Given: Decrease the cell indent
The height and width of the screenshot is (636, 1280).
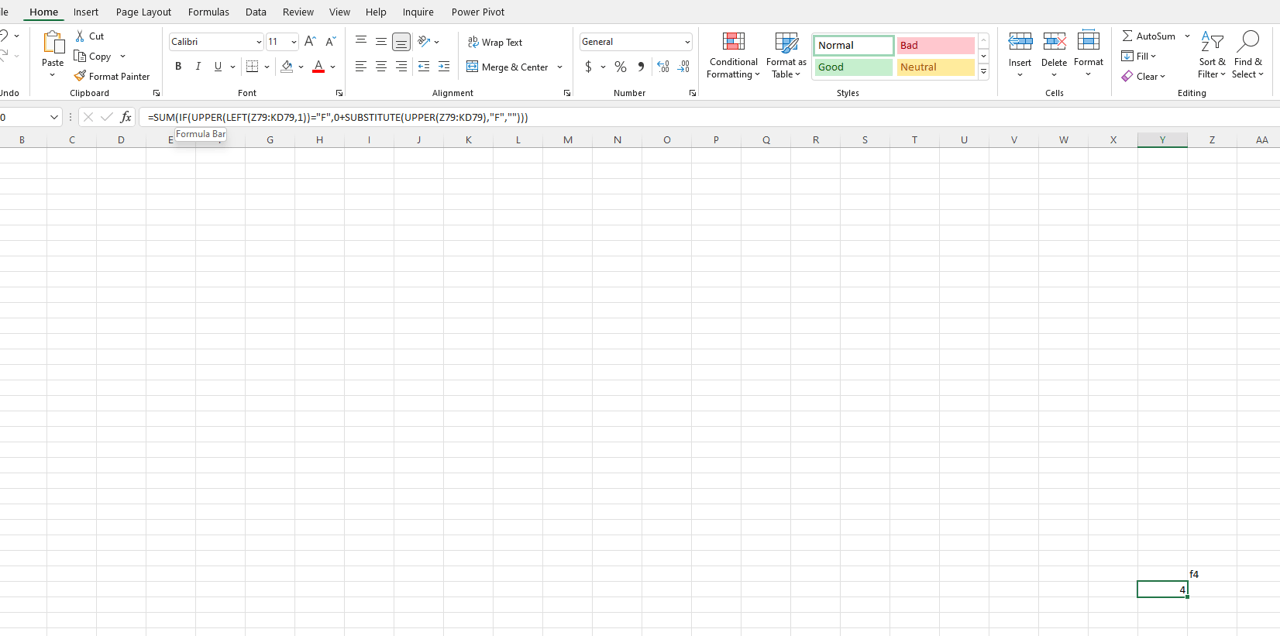Looking at the screenshot, I should (x=424, y=67).
